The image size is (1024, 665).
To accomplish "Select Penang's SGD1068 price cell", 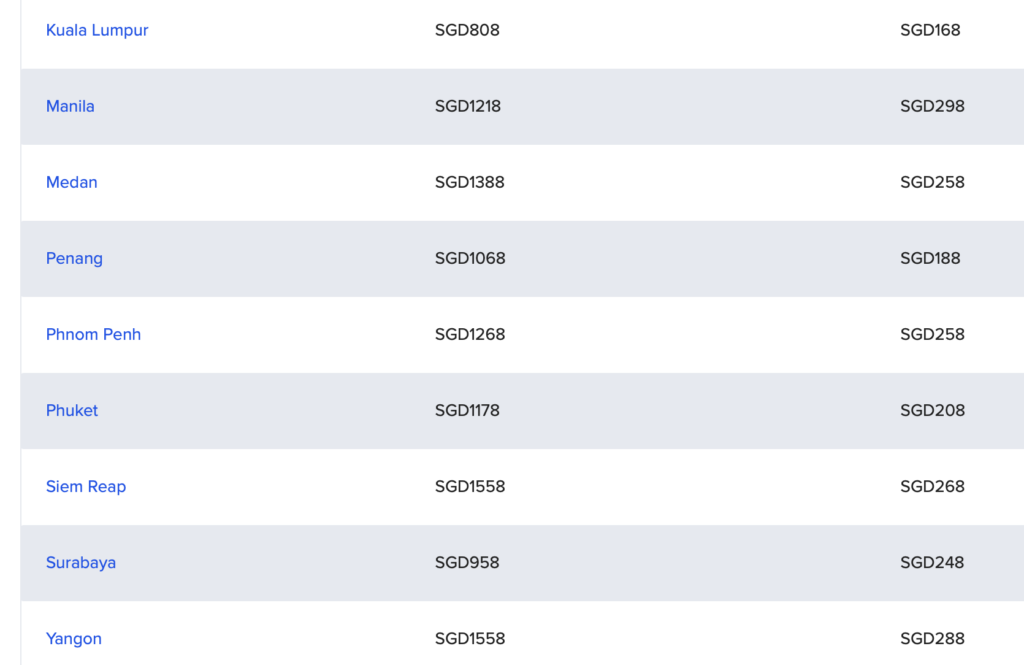I will (470, 258).
